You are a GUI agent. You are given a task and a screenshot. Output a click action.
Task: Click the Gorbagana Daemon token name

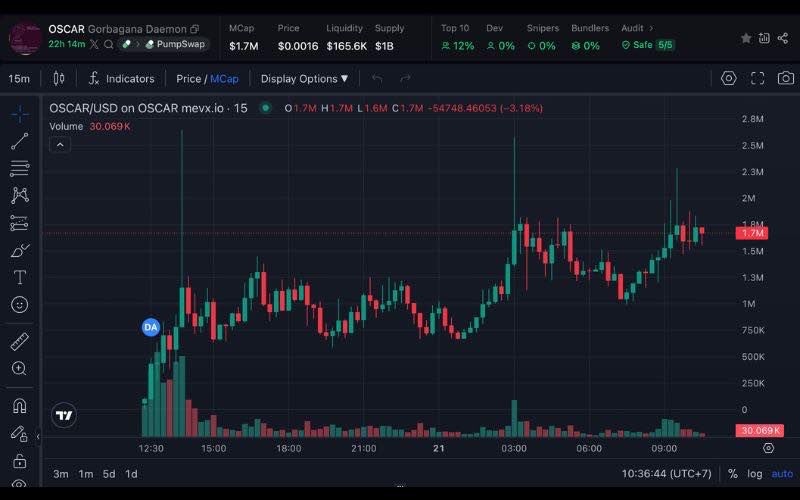coord(137,29)
